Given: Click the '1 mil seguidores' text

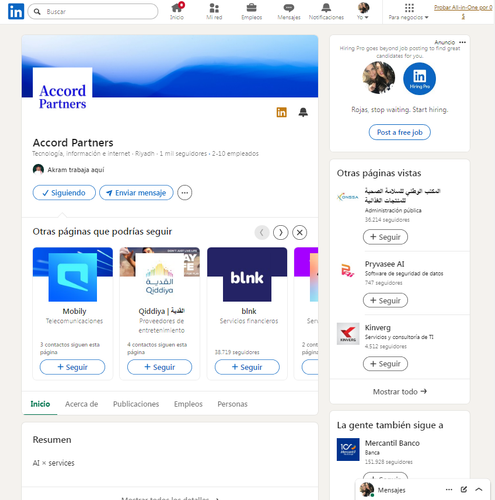Looking at the screenshot, I should pos(183,154).
